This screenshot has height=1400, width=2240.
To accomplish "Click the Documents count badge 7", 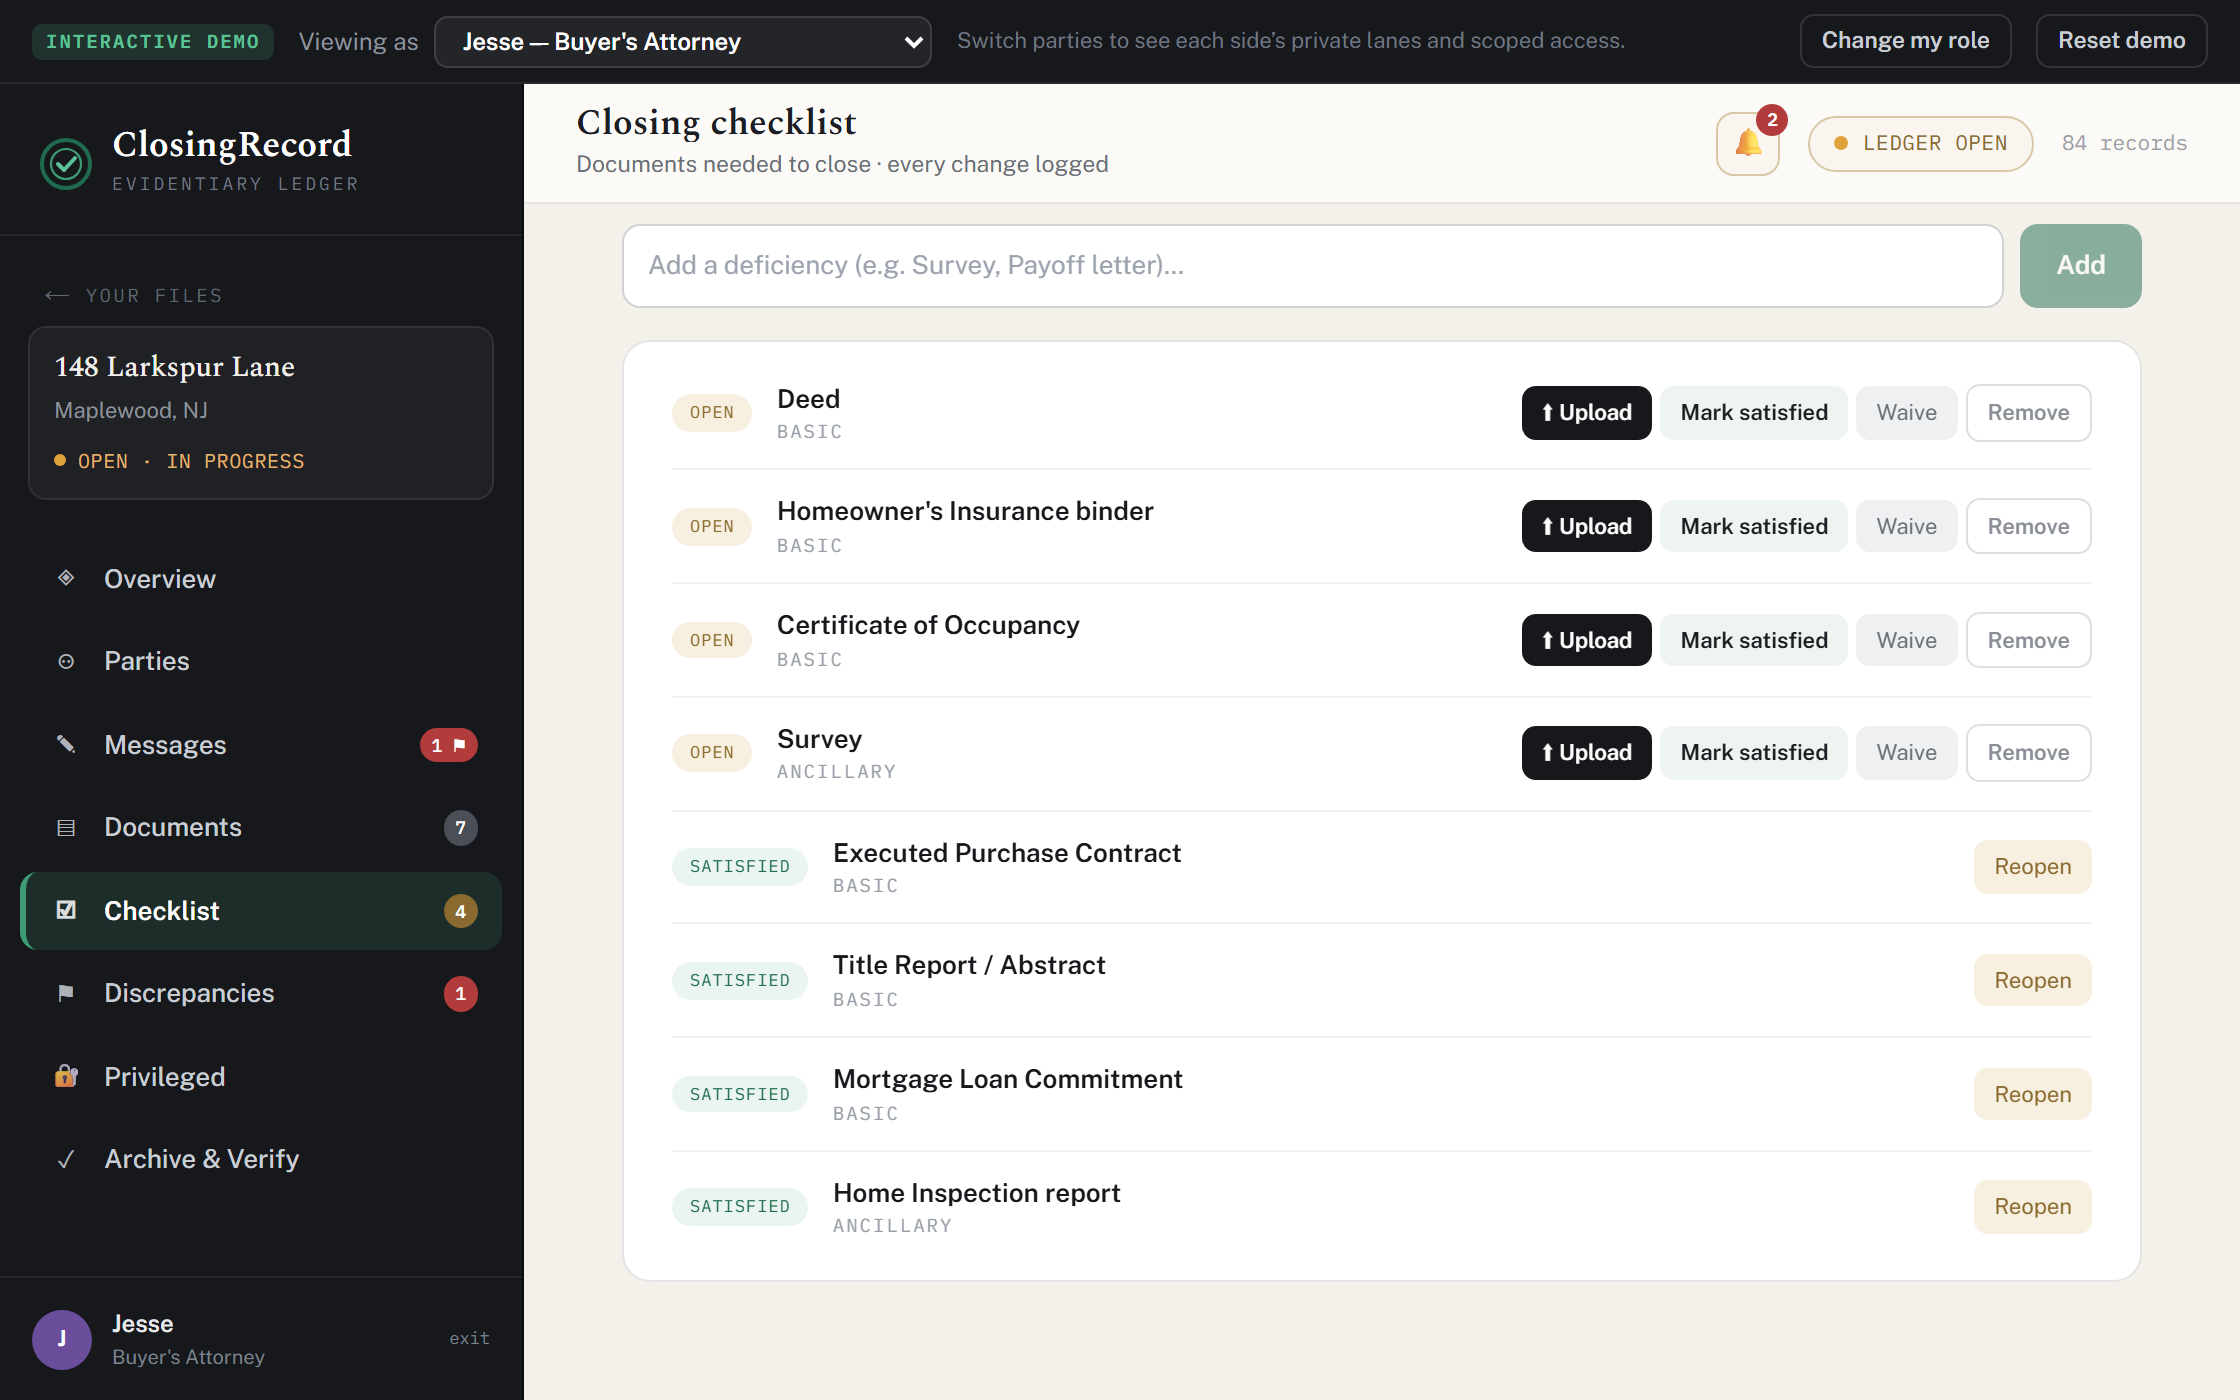I will click(x=461, y=828).
